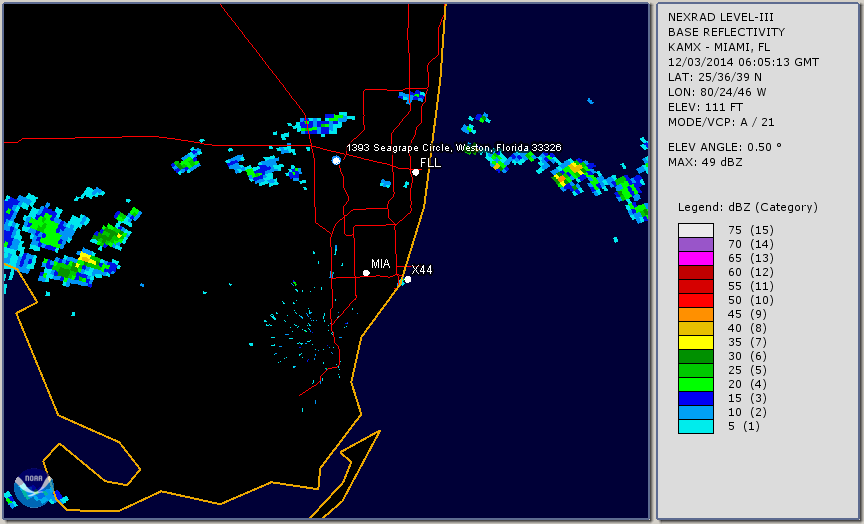The image size is (864, 524).
Task: Click the Weston address location marker
Action: pos(337,160)
